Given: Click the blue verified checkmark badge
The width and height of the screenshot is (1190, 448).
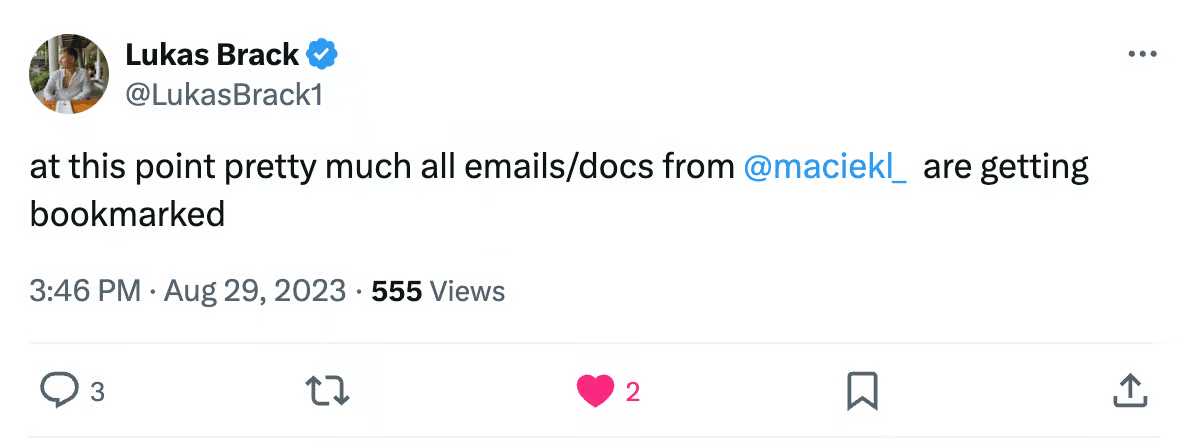Looking at the screenshot, I should point(322,56).
